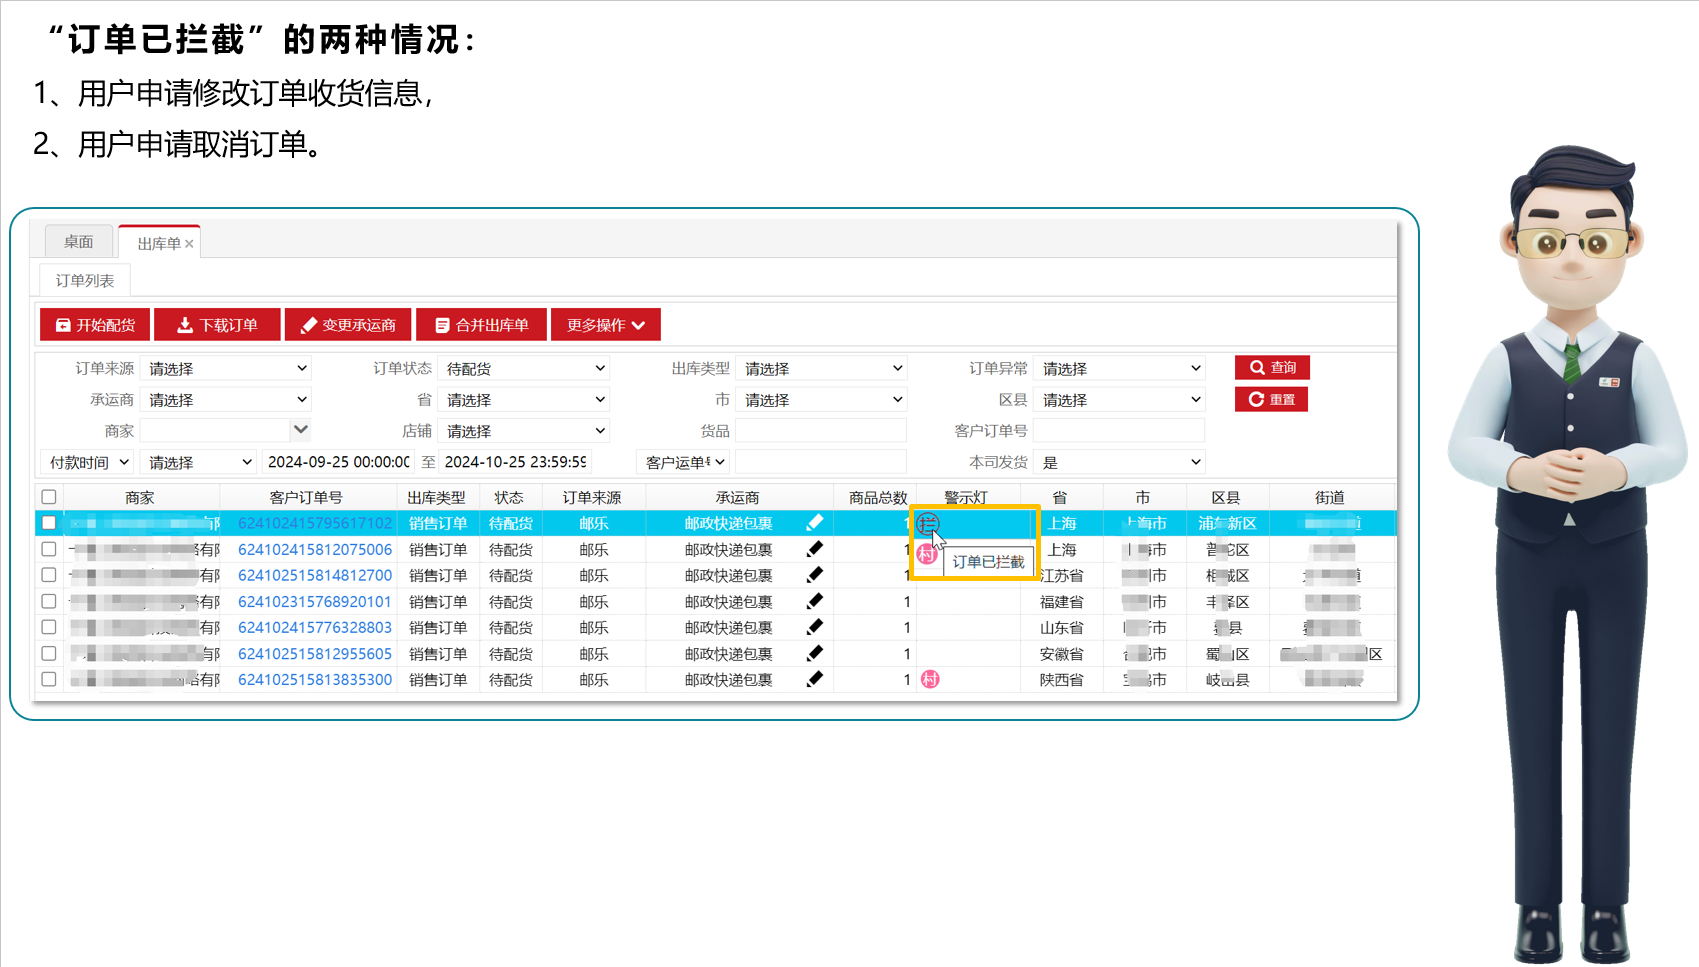This screenshot has width=1699, height=967.
Task: Open the 客户运单 type dropdown
Action: (x=684, y=462)
